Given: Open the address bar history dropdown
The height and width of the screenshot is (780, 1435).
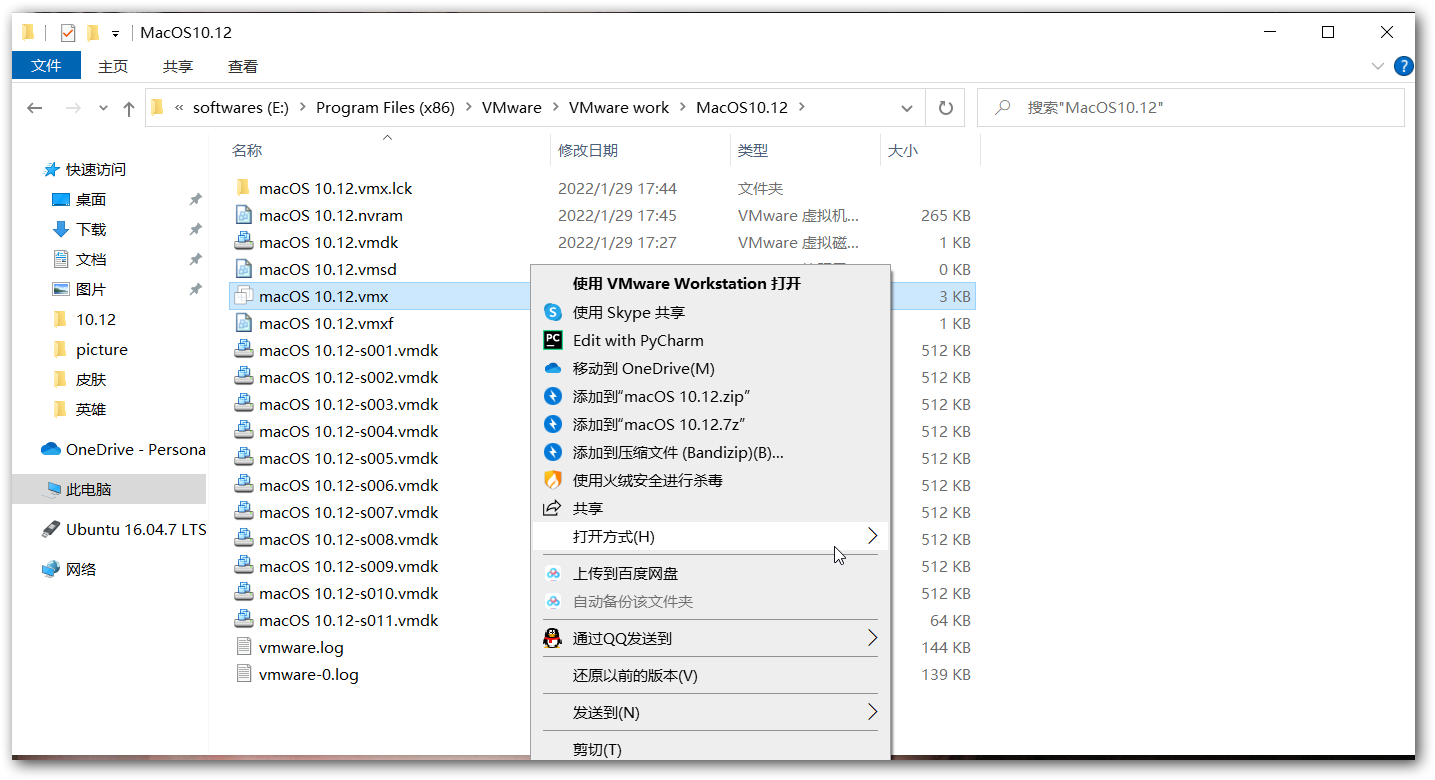Looking at the screenshot, I should click(x=907, y=108).
